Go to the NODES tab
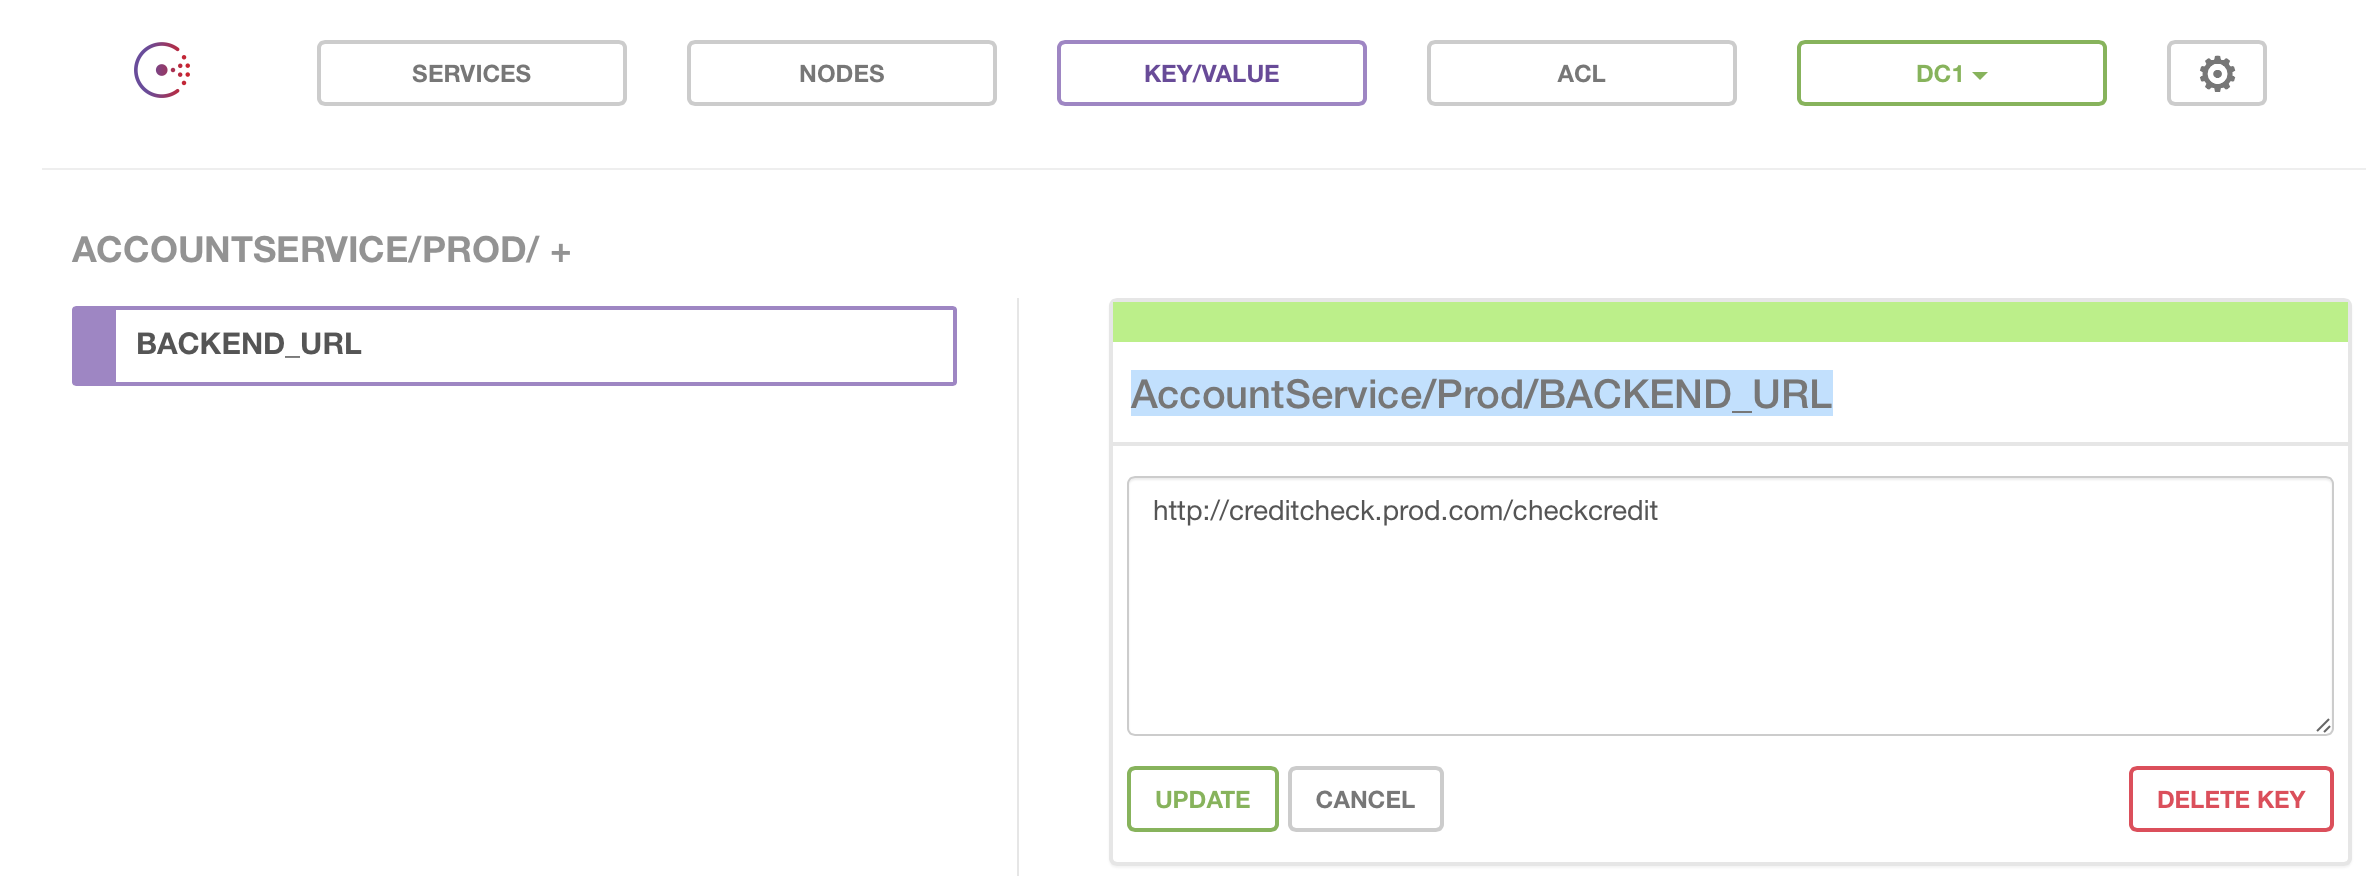 point(841,73)
